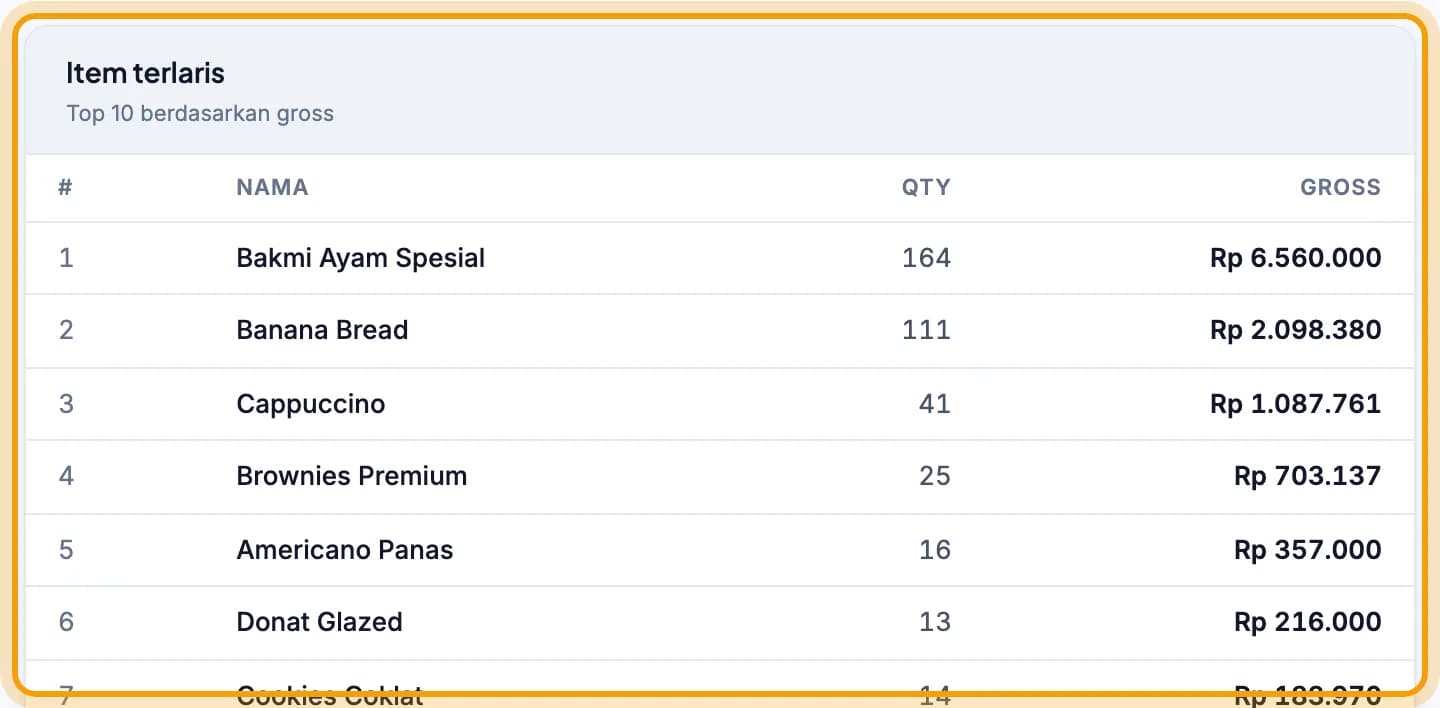
Task: Select the Top 10 berdasarkan gross subtitle
Action: coord(200,114)
